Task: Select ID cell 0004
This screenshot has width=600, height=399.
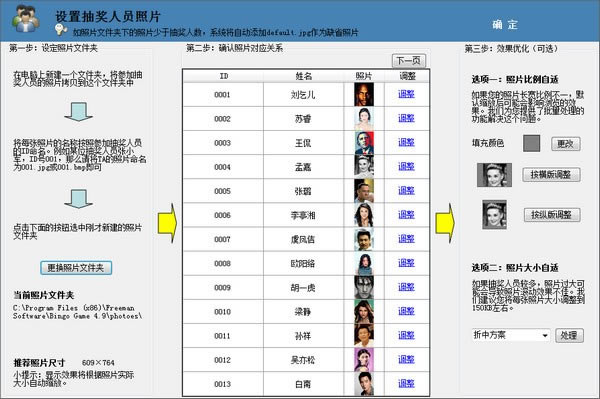Action: click(x=223, y=167)
